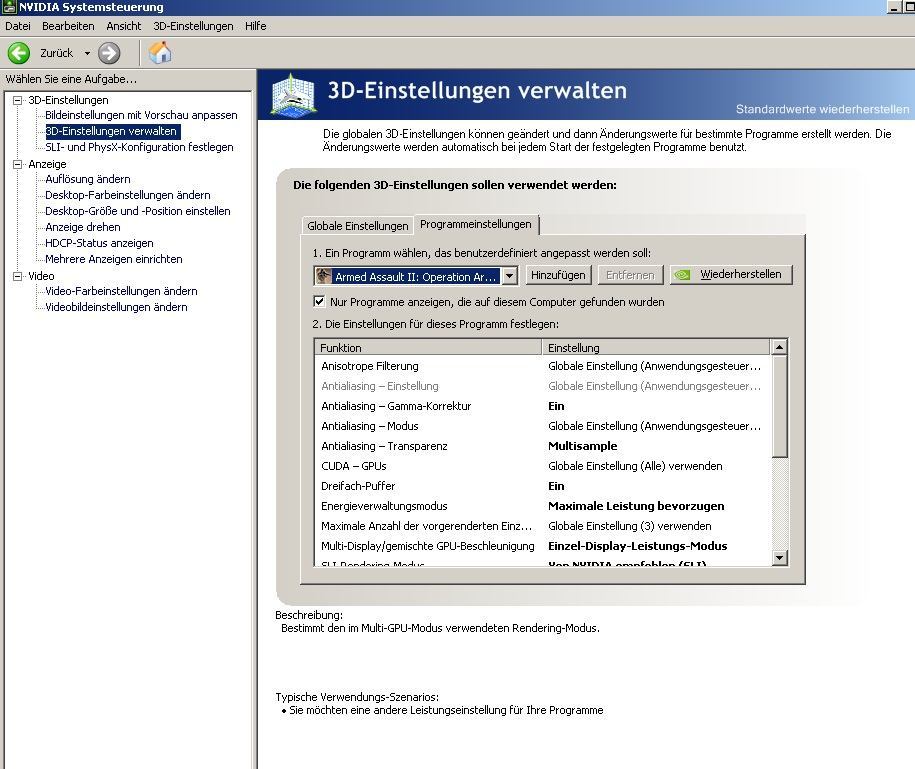Select Antialiasing – Modus row
This screenshot has height=769, width=915.
(542, 426)
